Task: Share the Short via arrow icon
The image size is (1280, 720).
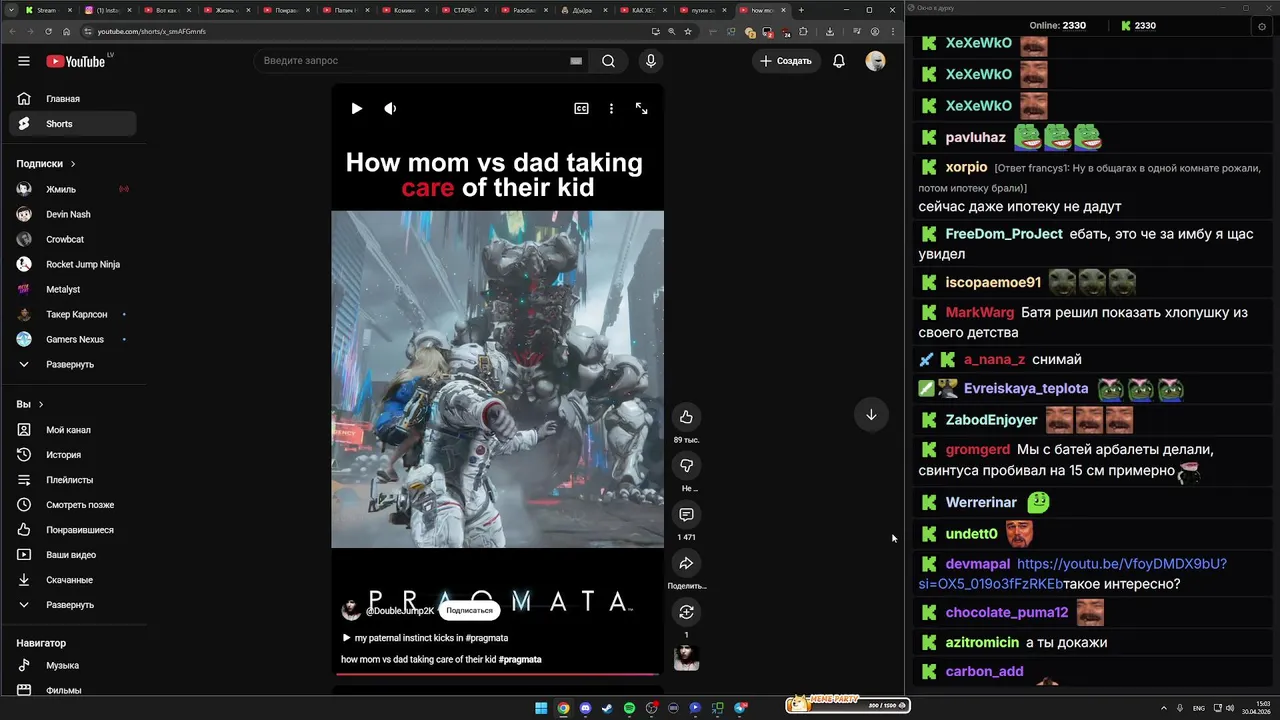Action: [x=686, y=564]
